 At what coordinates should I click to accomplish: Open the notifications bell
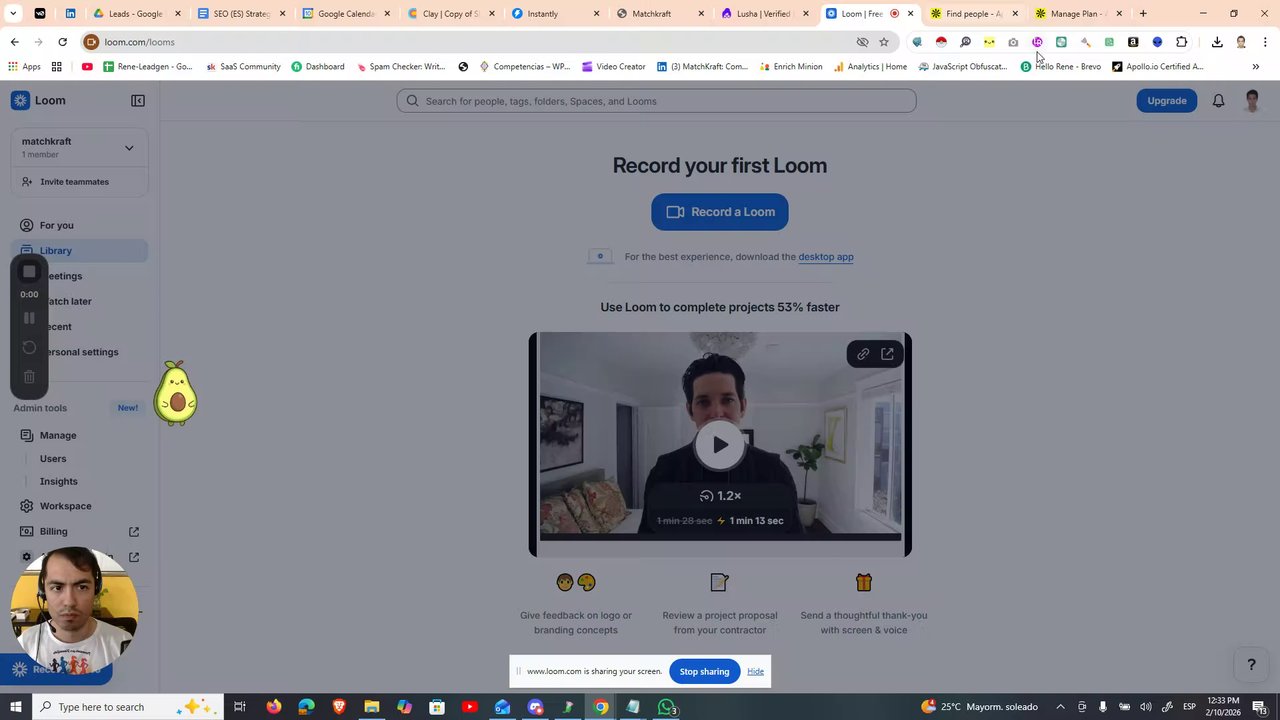(x=1218, y=101)
